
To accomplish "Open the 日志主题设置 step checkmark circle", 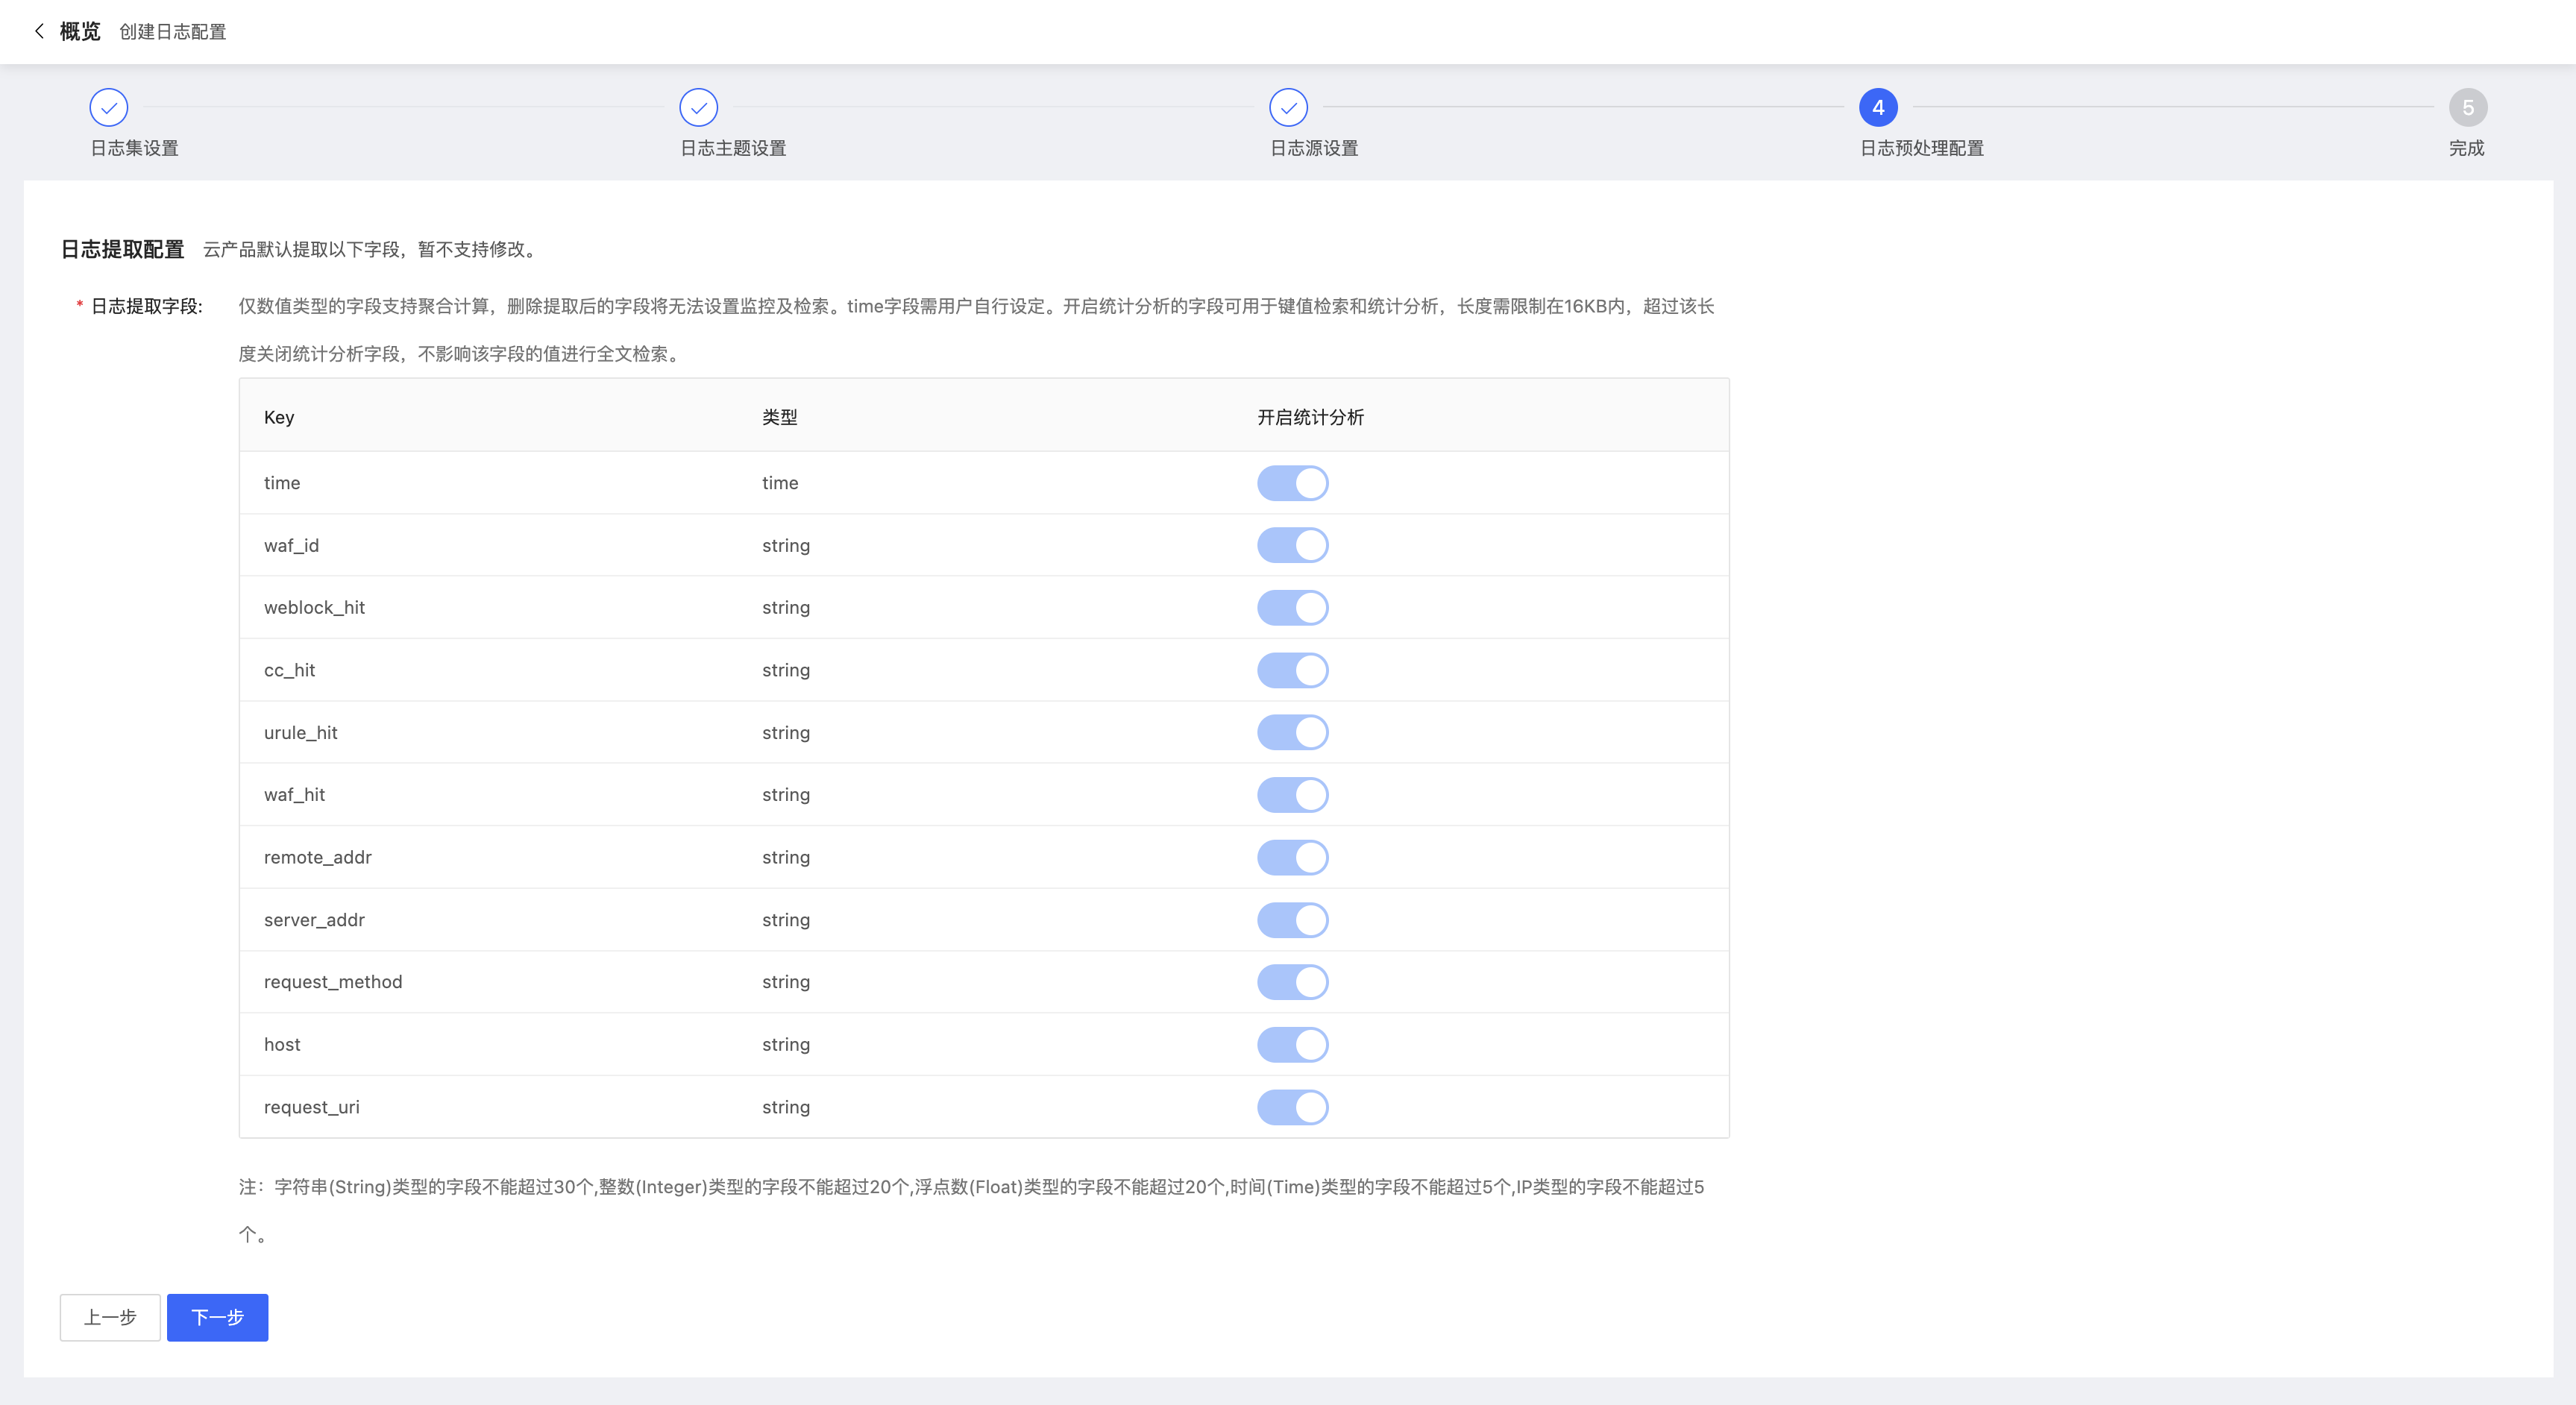I will 698,107.
